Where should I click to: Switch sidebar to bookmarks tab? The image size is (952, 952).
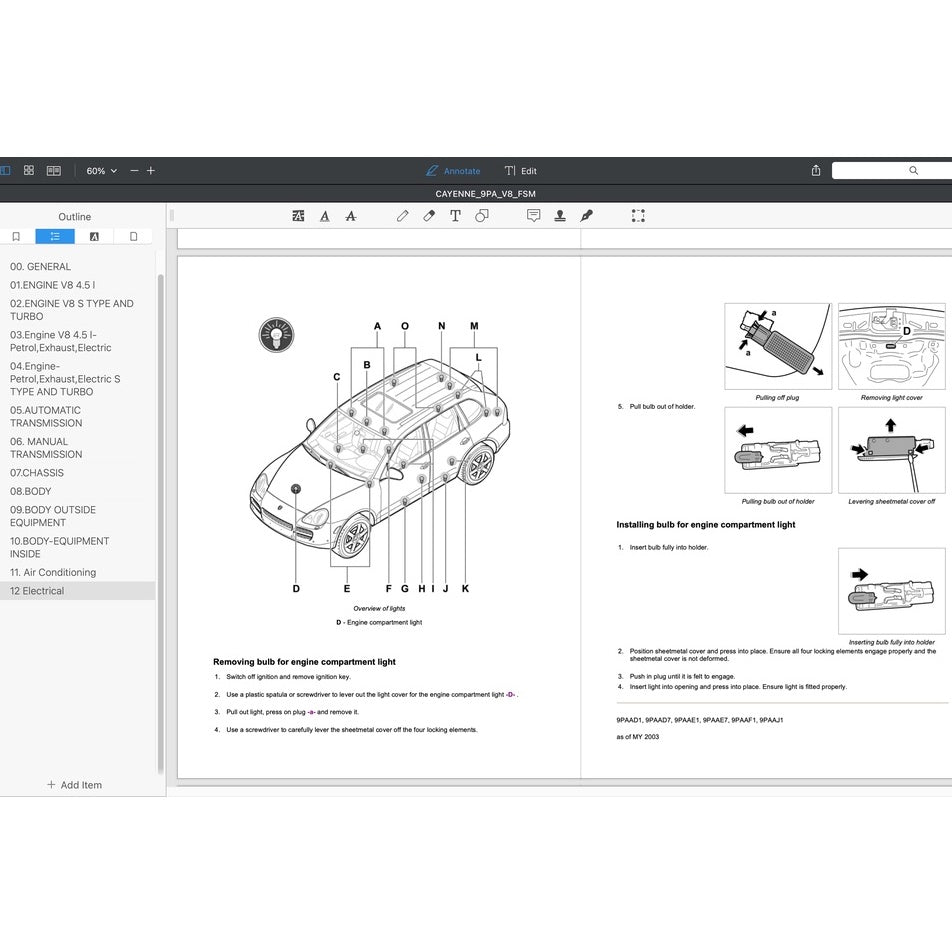pos(16,237)
